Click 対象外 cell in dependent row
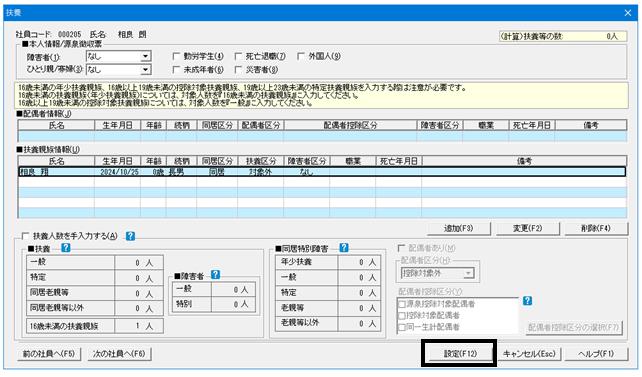642x377 pixels. (x=260, y=172)
